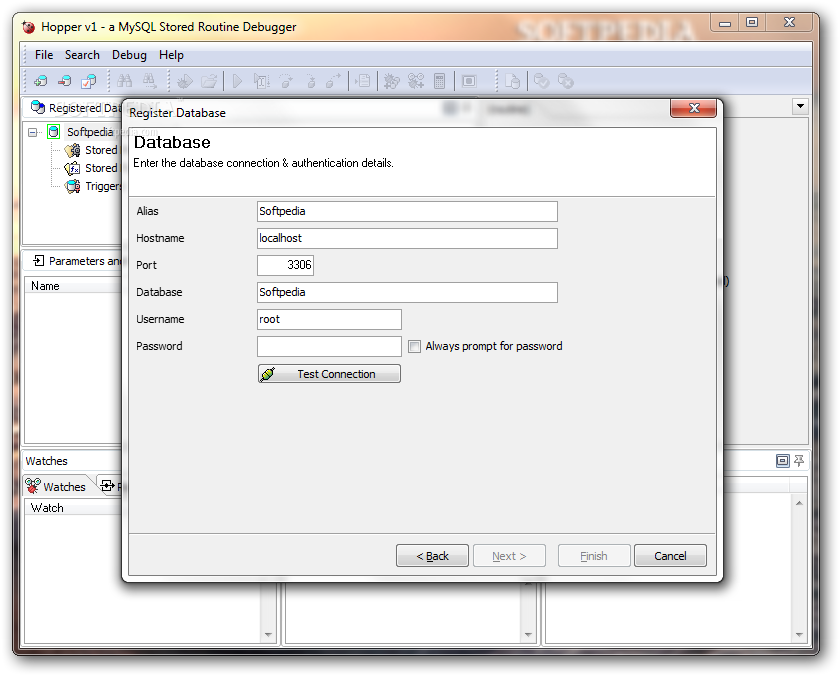840x676 pixels.
Task: Click the copy database document icon
Action: [x=513, y=81]
